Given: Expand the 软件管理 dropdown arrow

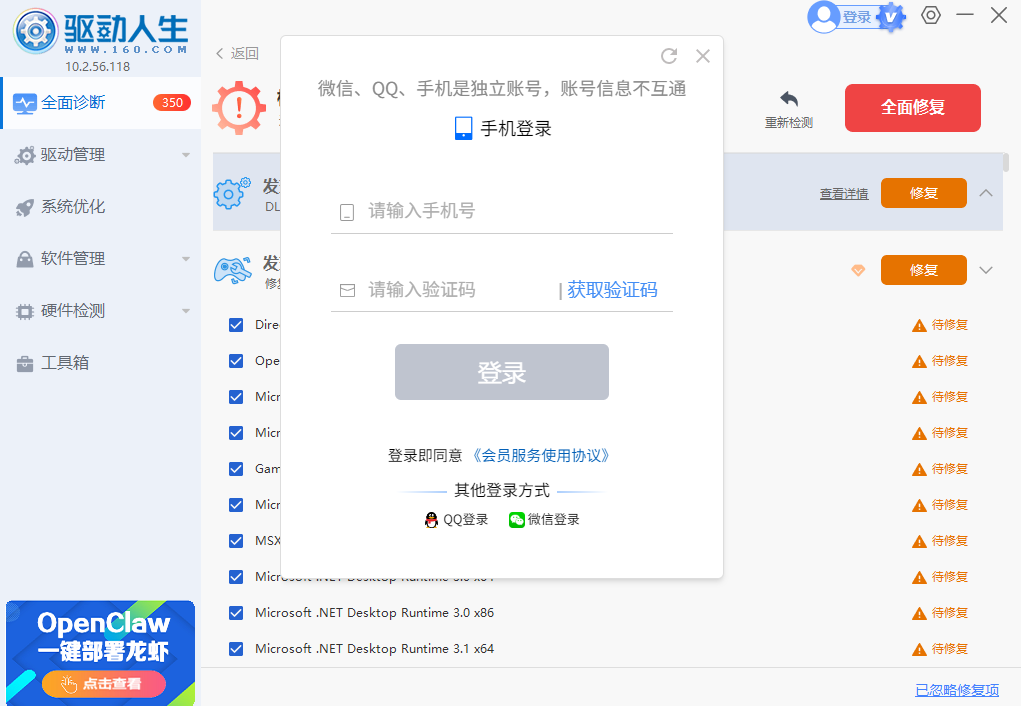Looking at the screenshot, I should click(186, 259).
